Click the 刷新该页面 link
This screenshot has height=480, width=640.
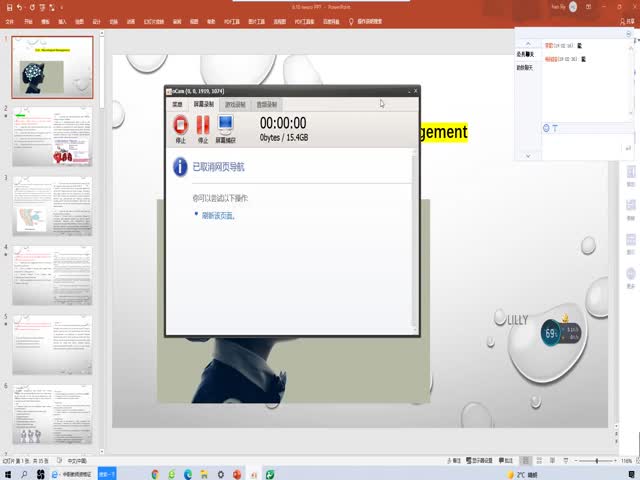tap(219, 215)
